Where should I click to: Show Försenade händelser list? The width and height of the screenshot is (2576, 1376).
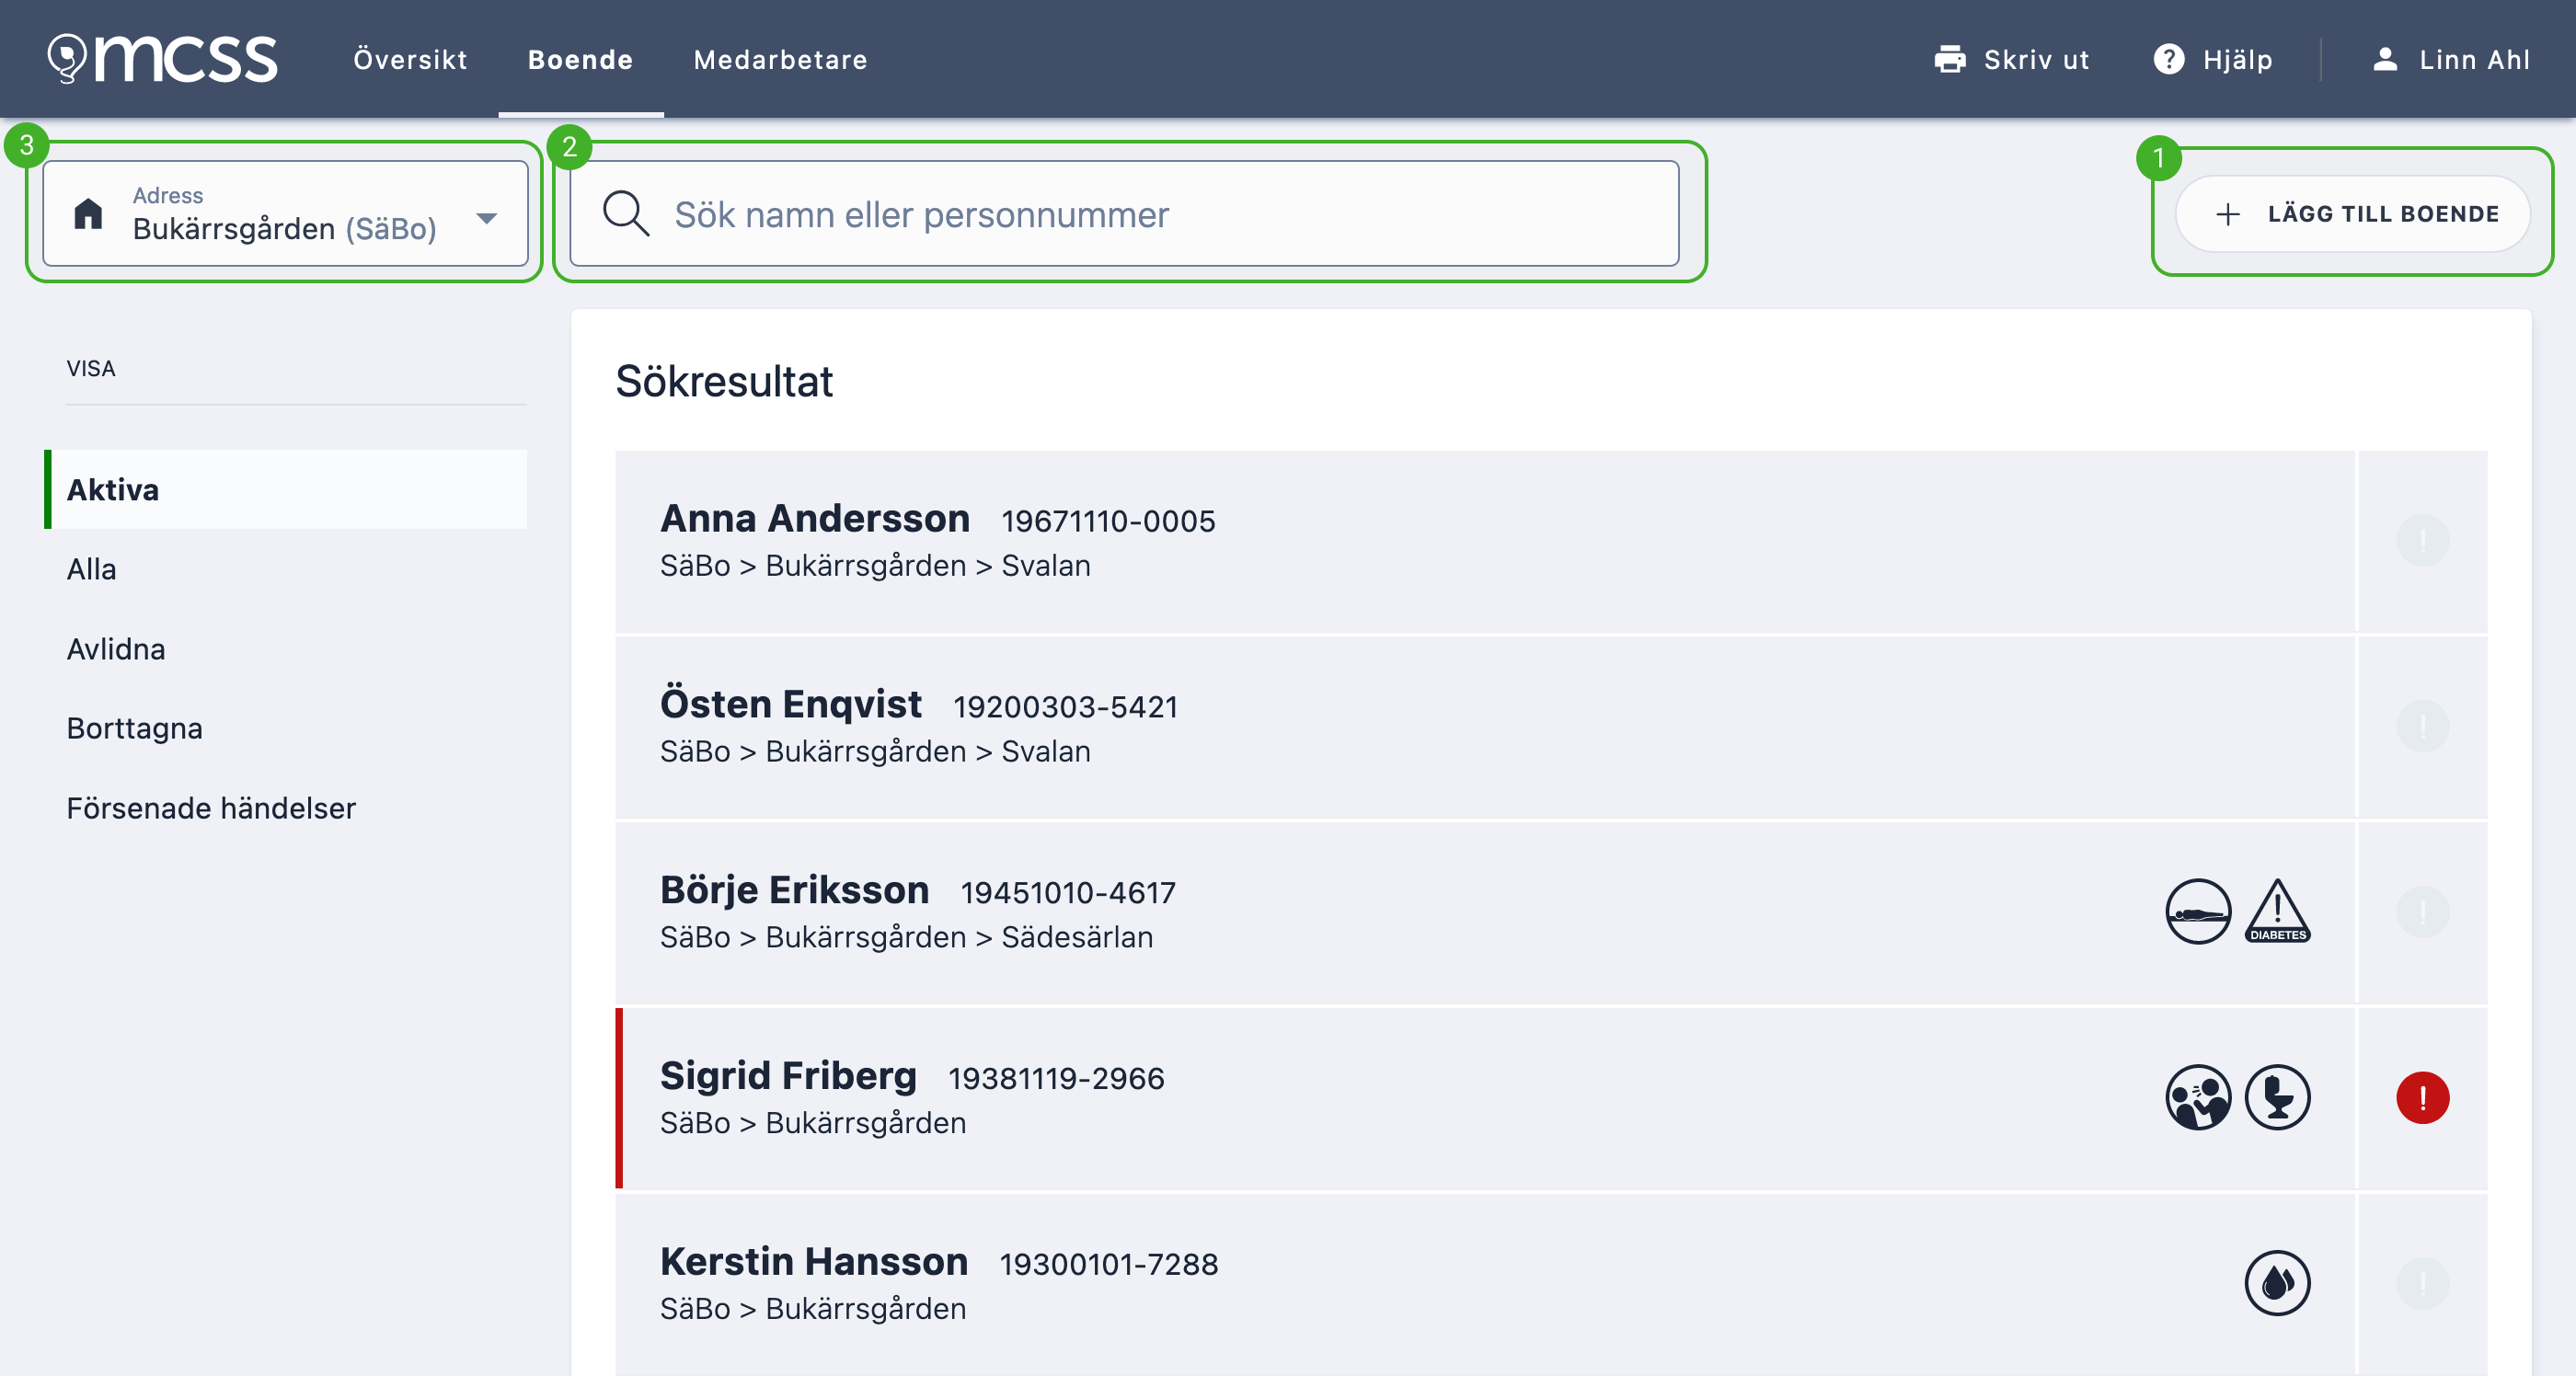(211, 808)
